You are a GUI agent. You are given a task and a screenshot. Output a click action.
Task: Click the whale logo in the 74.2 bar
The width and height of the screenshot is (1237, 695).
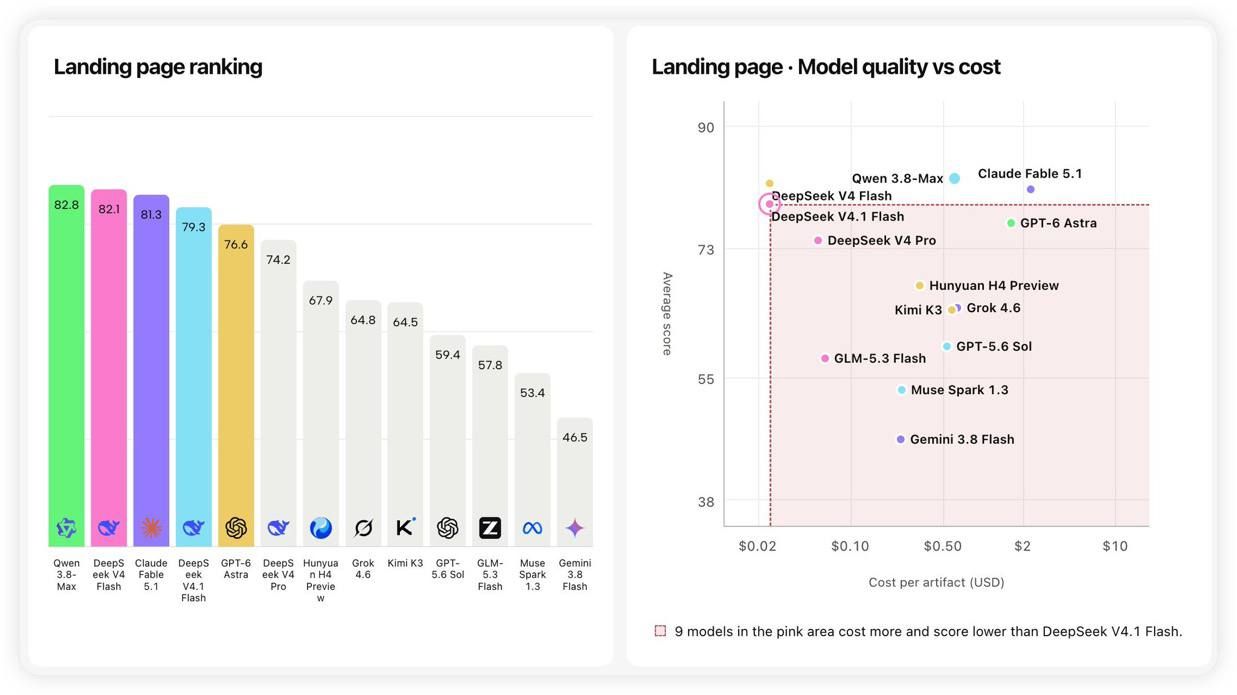click(278, 528)
